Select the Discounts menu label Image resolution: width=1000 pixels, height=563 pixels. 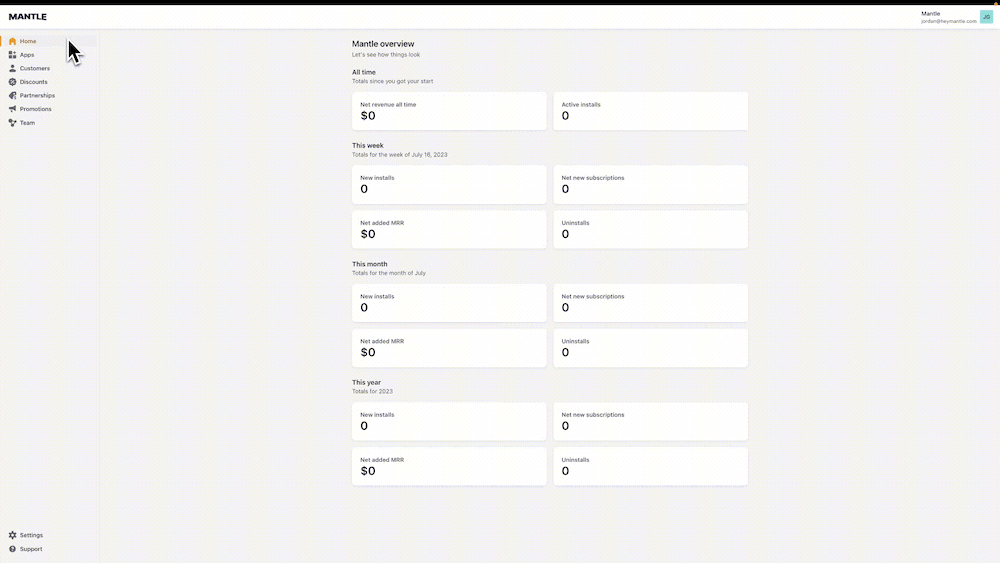34,82
